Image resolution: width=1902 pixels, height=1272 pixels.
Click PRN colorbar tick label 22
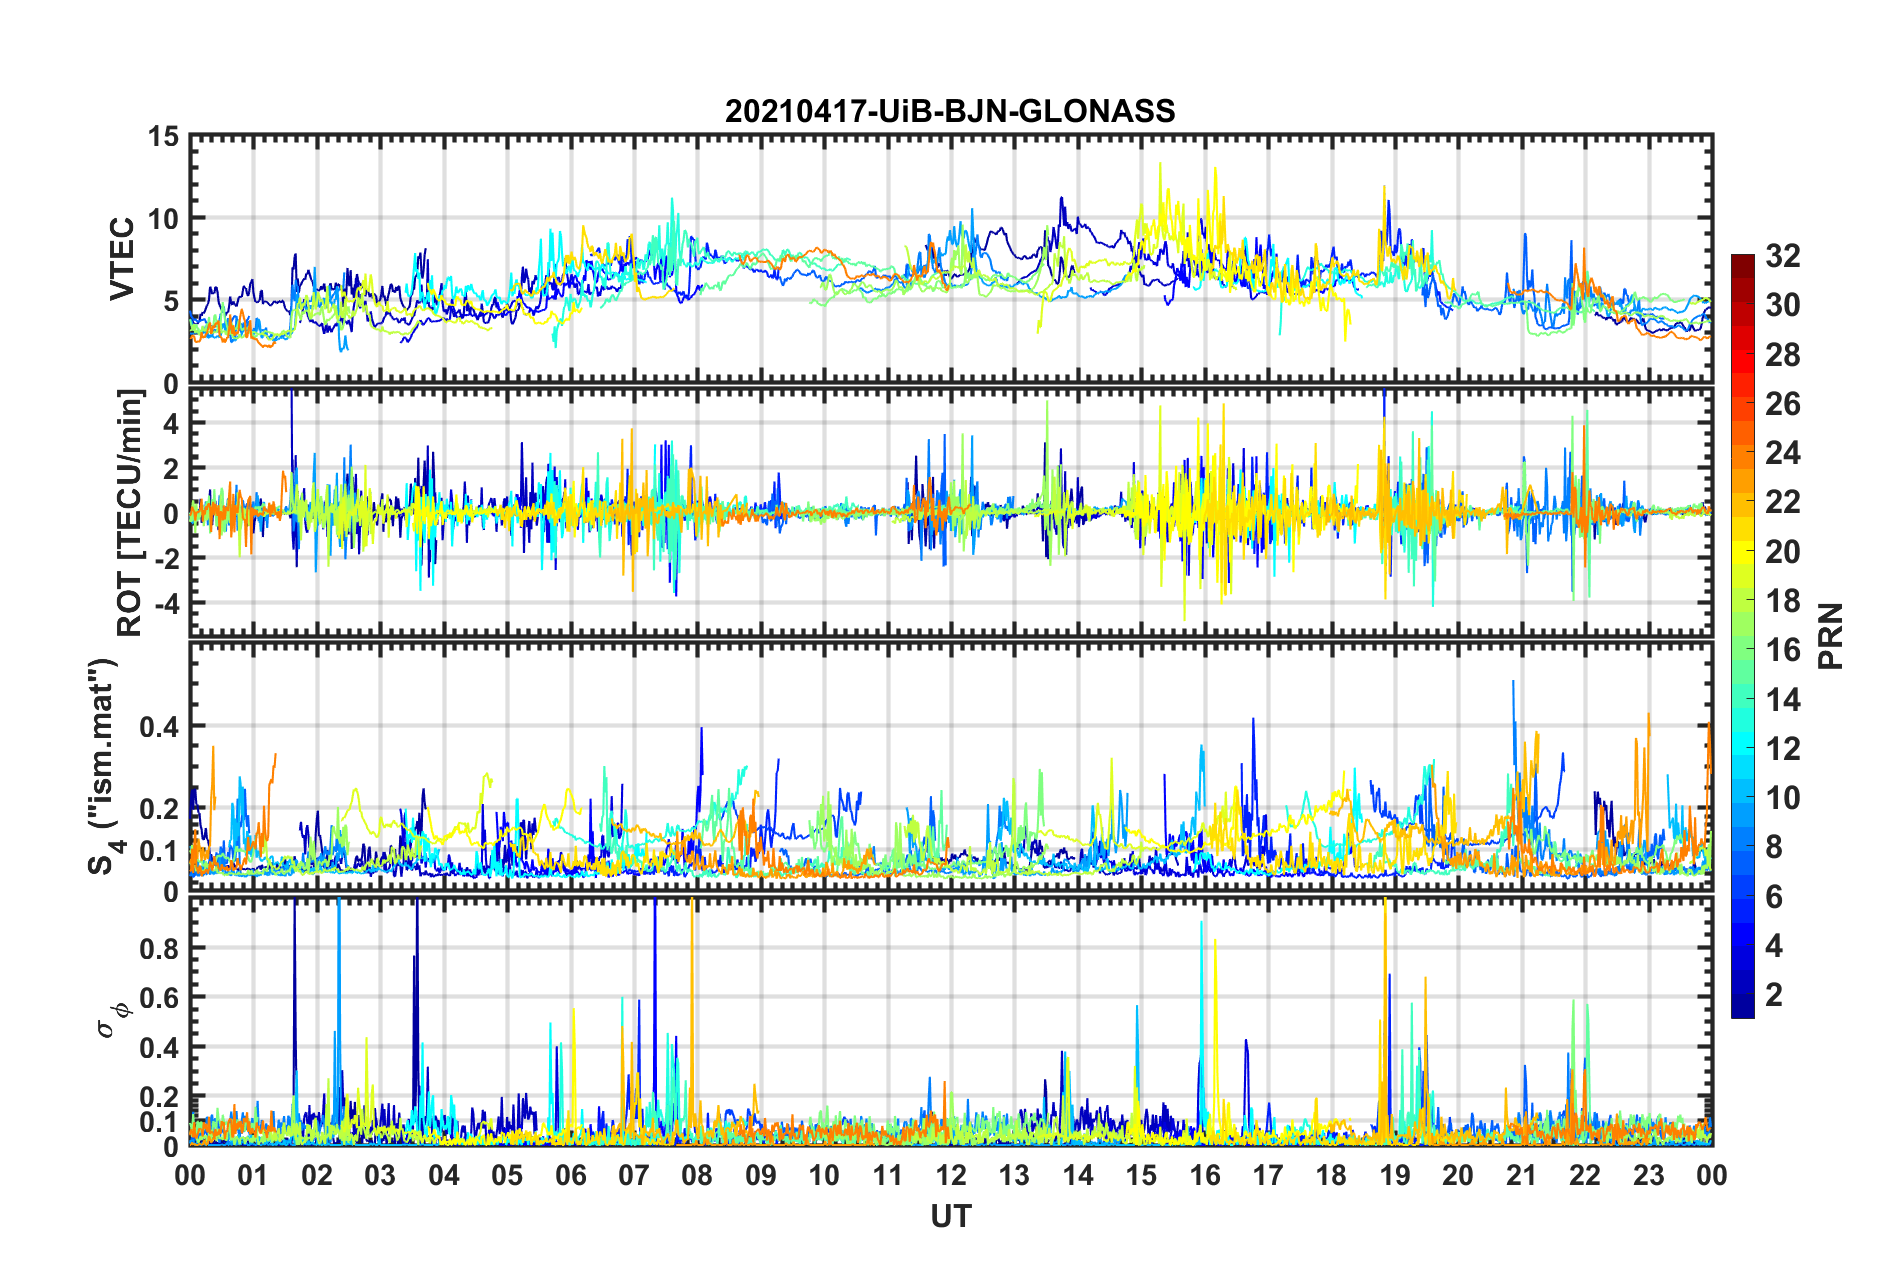coord(1782,502)
